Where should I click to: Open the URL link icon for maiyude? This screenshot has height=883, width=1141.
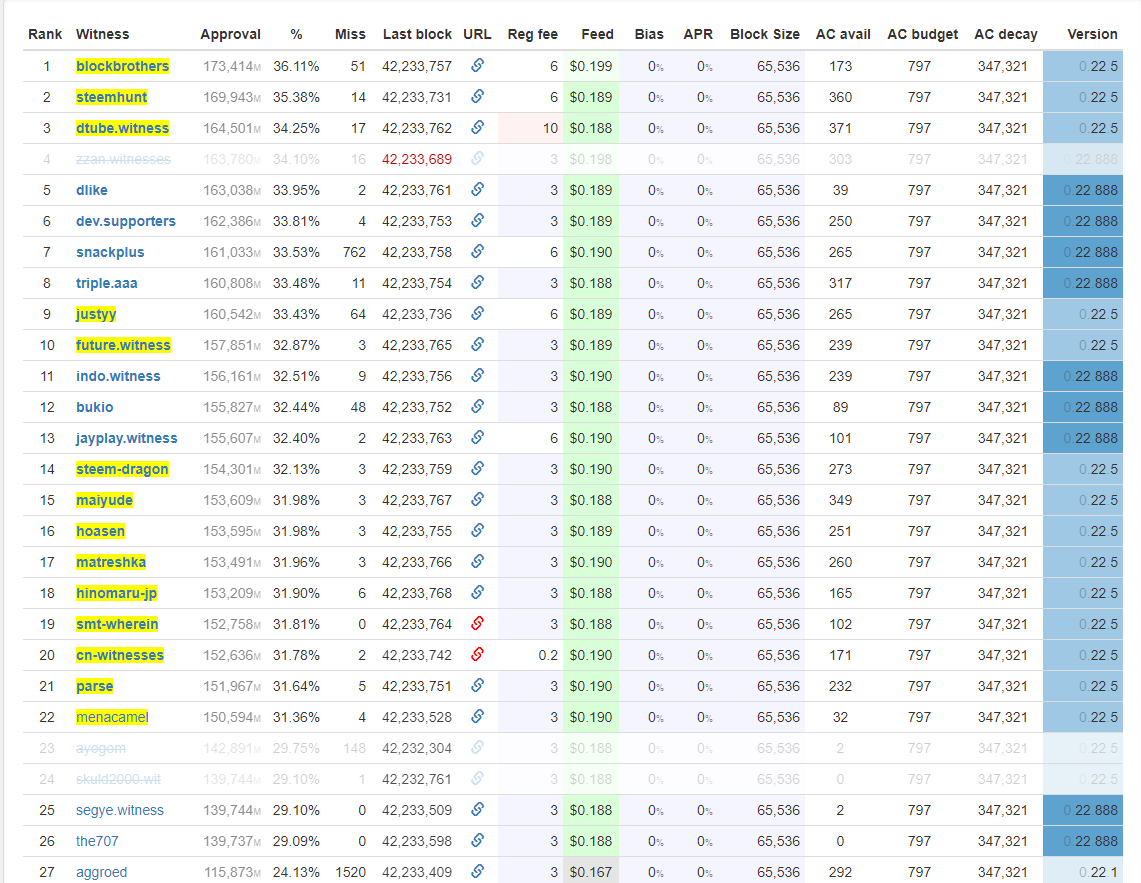click(x=477, y=499)
